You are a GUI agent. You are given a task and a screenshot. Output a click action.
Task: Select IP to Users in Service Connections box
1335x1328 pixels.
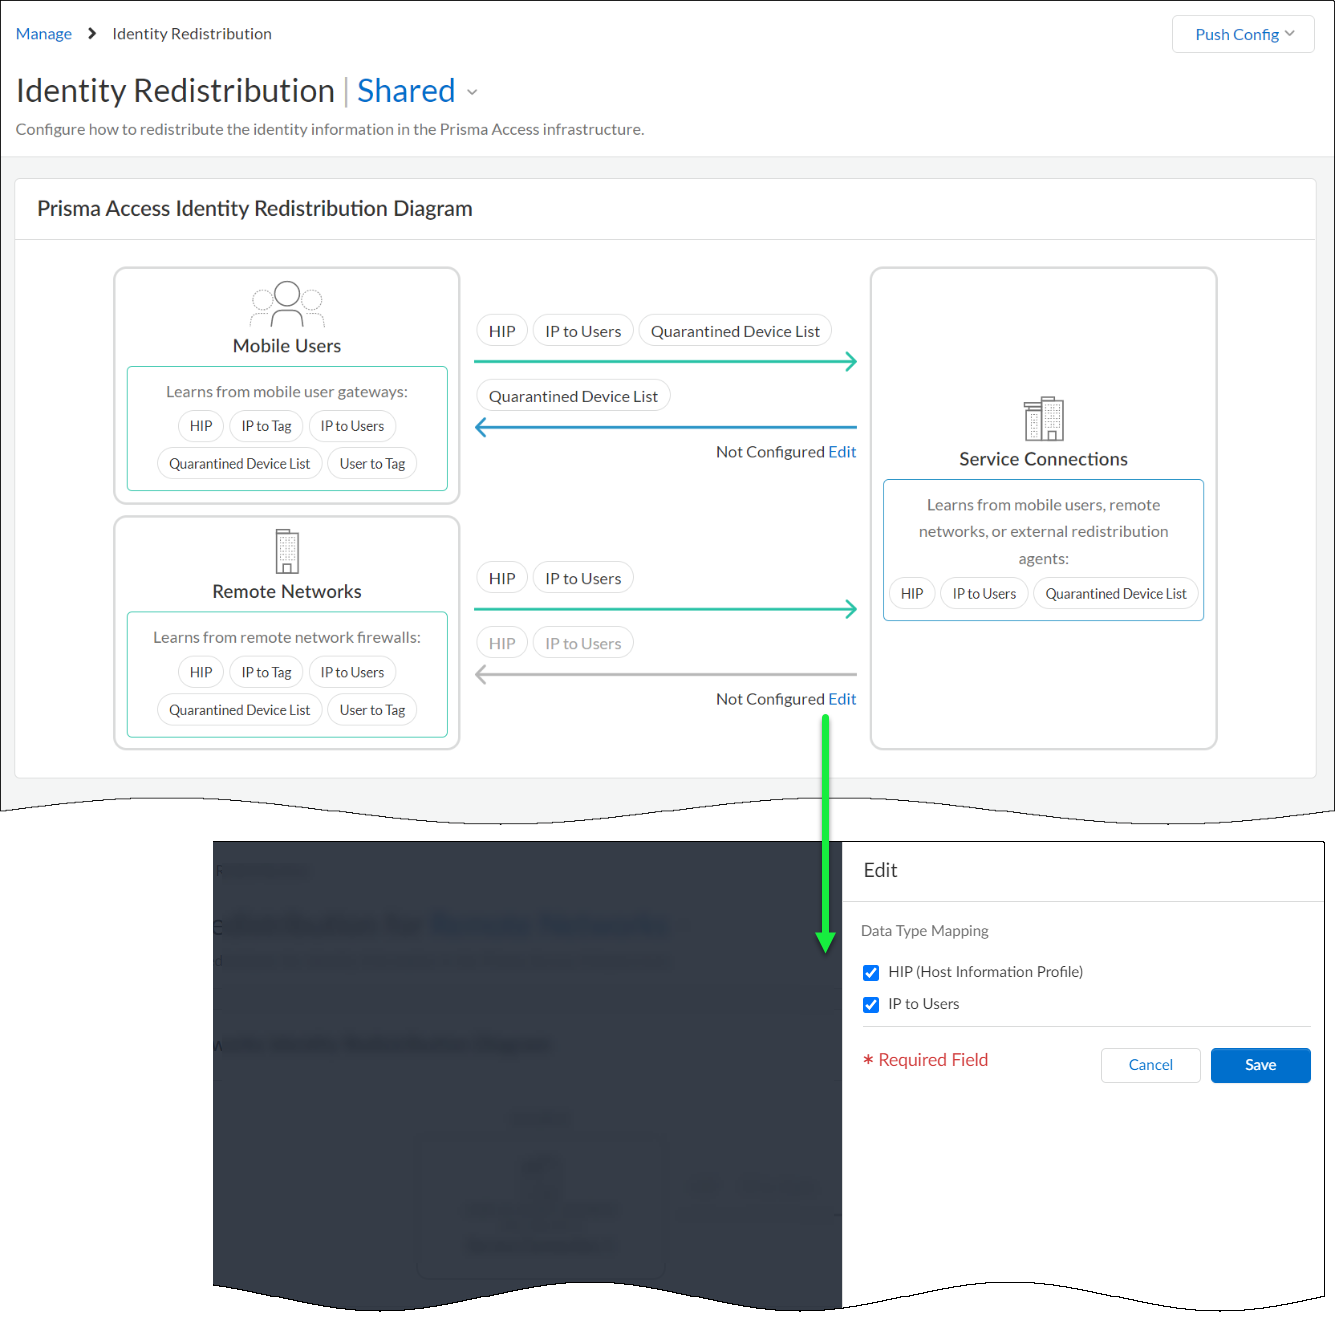click(984, 593)
